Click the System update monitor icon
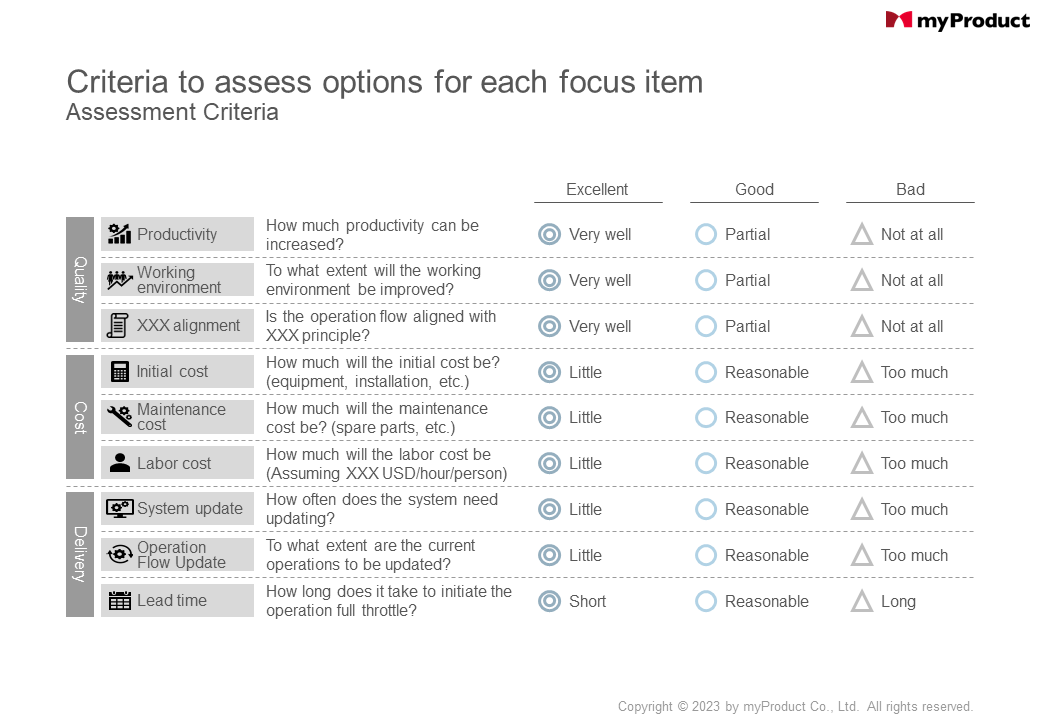The width and height of the screenshot is (1040, 720). tap(119, 509)
